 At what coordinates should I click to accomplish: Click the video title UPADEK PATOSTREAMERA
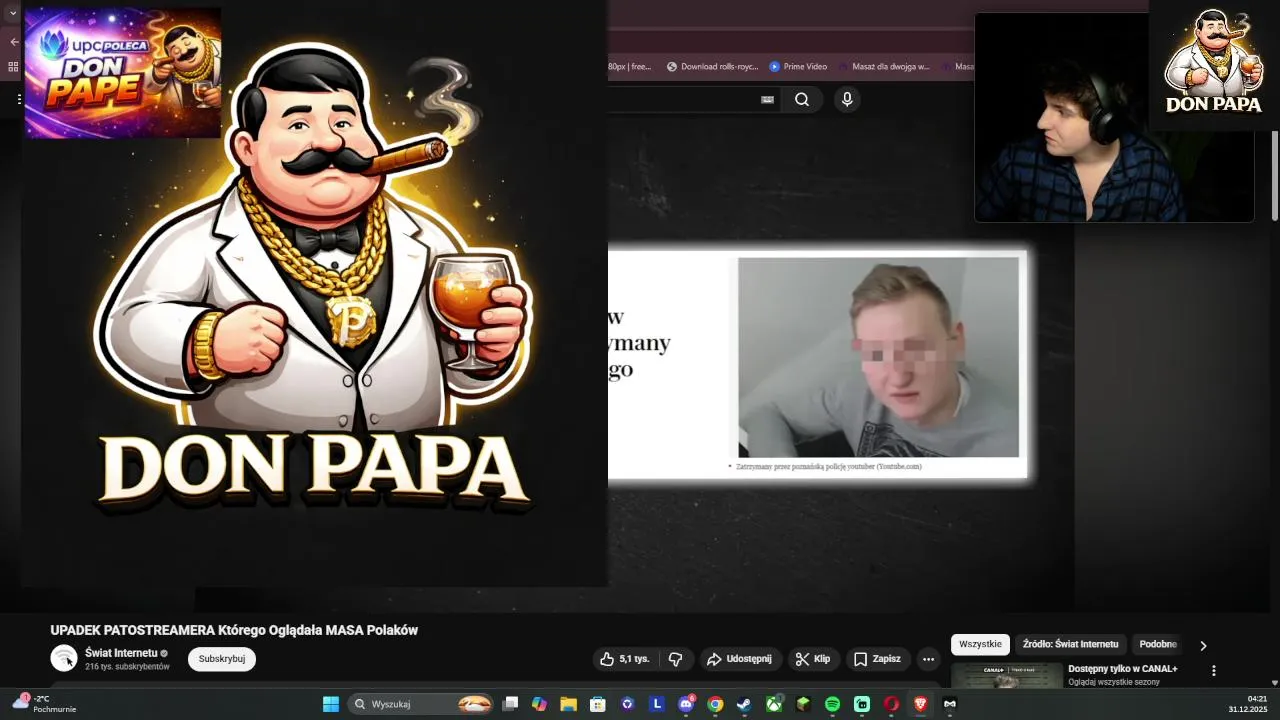(x=234, y=630)
